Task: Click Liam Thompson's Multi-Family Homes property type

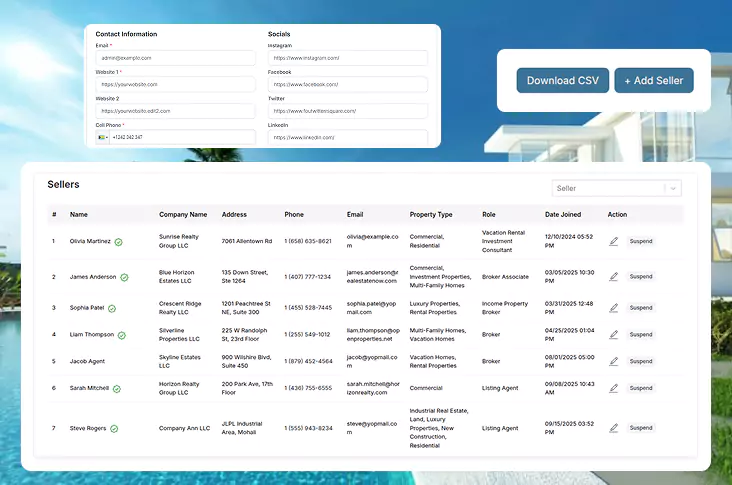Action: 437,330
